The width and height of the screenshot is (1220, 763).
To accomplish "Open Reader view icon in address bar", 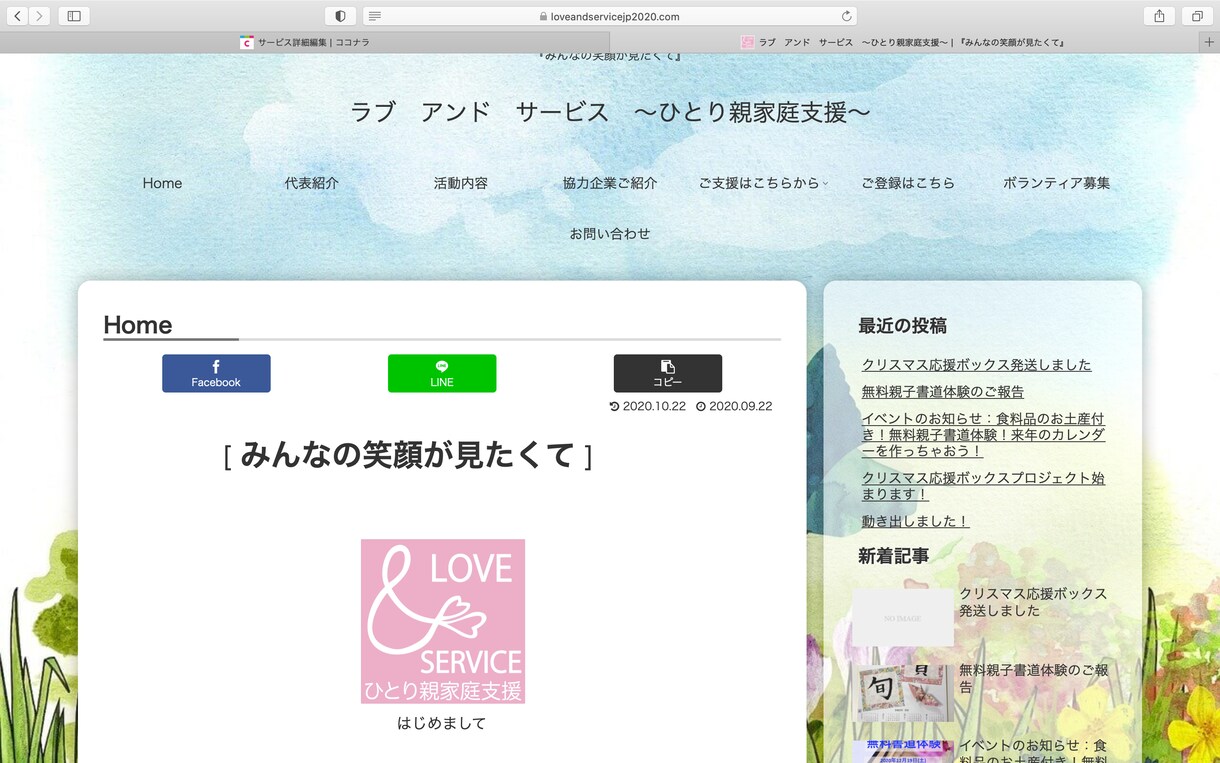I will pyautogui.click(x=374, y=16).
